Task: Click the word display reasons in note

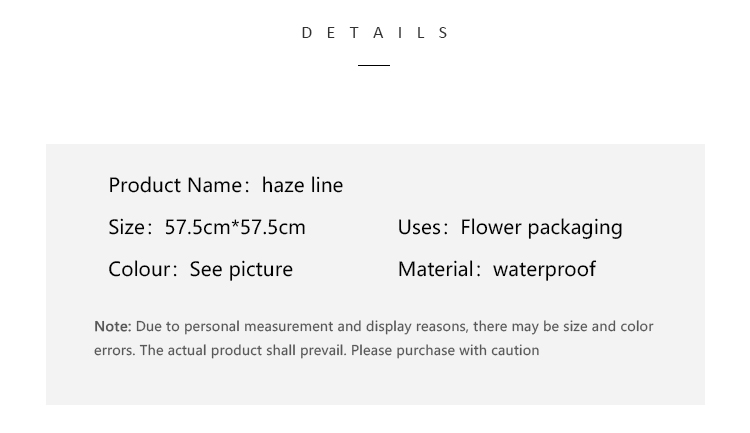Action: (418, 327)
